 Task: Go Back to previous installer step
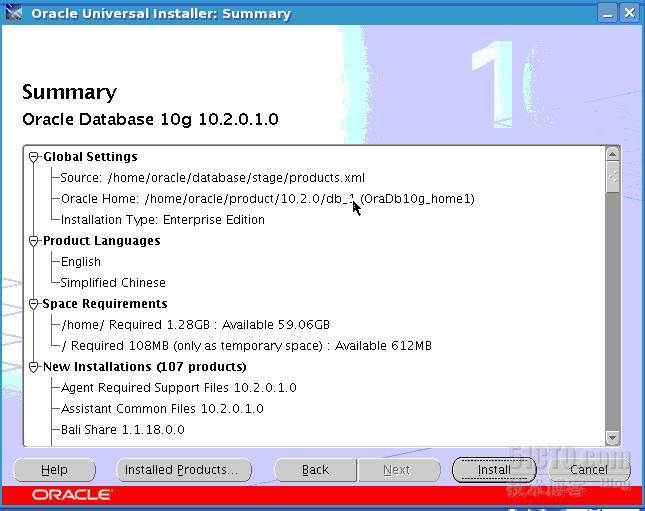pyautogui.click(x=315, y=470)
